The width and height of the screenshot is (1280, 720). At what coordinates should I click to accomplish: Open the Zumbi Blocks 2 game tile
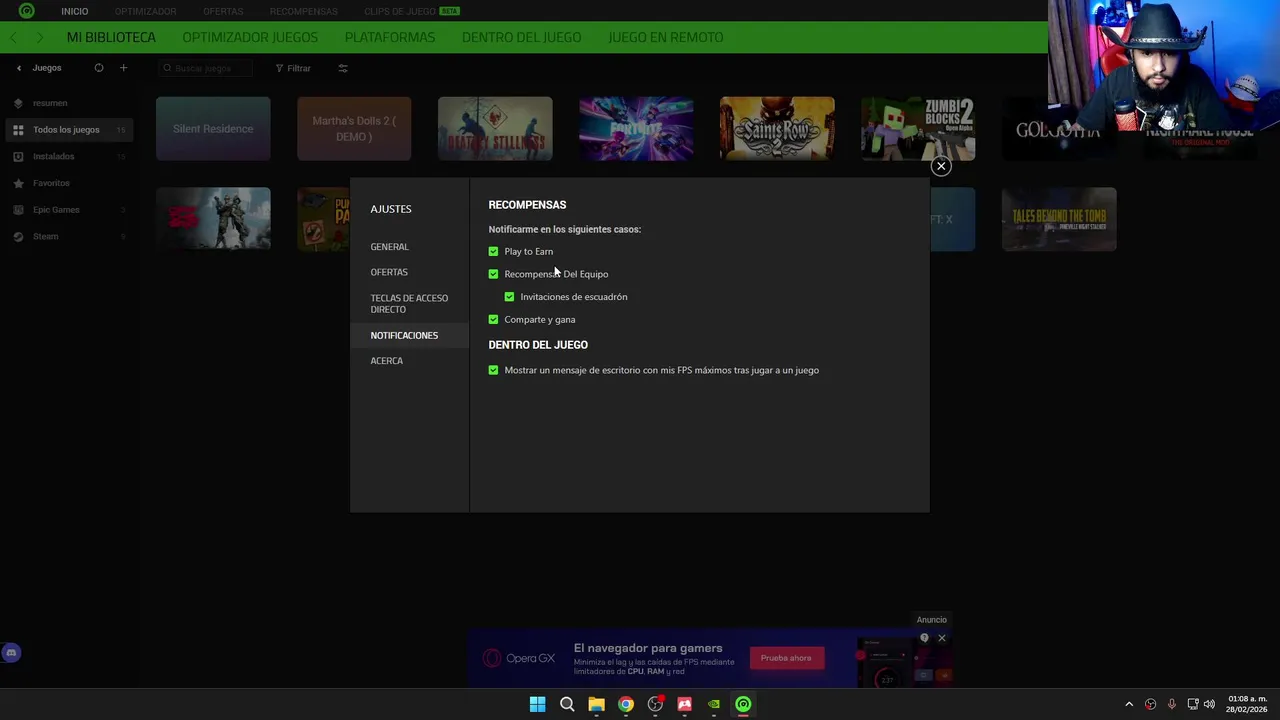pyautogui.click(x=918, y=129)
